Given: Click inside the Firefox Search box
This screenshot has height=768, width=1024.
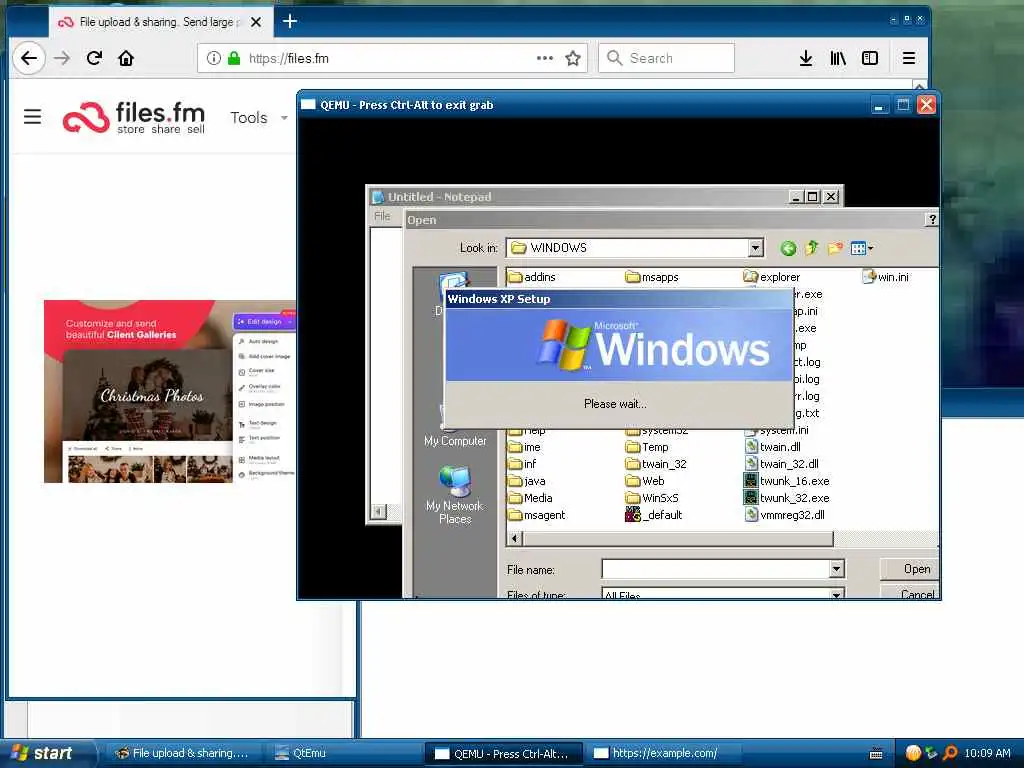Looking at the screenshot, I should (x=666, y=58).
